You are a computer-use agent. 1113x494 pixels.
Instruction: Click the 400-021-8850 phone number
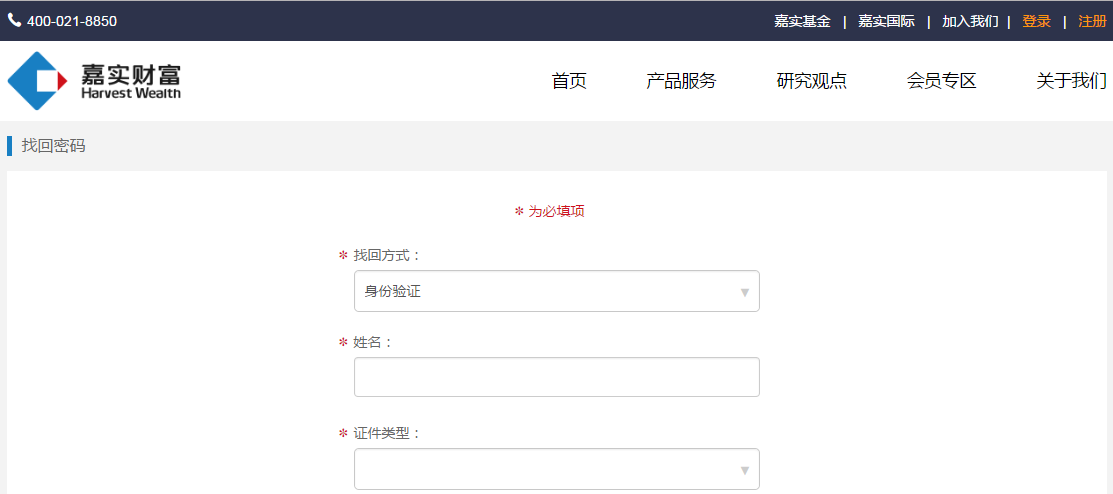tap(72, 21)
